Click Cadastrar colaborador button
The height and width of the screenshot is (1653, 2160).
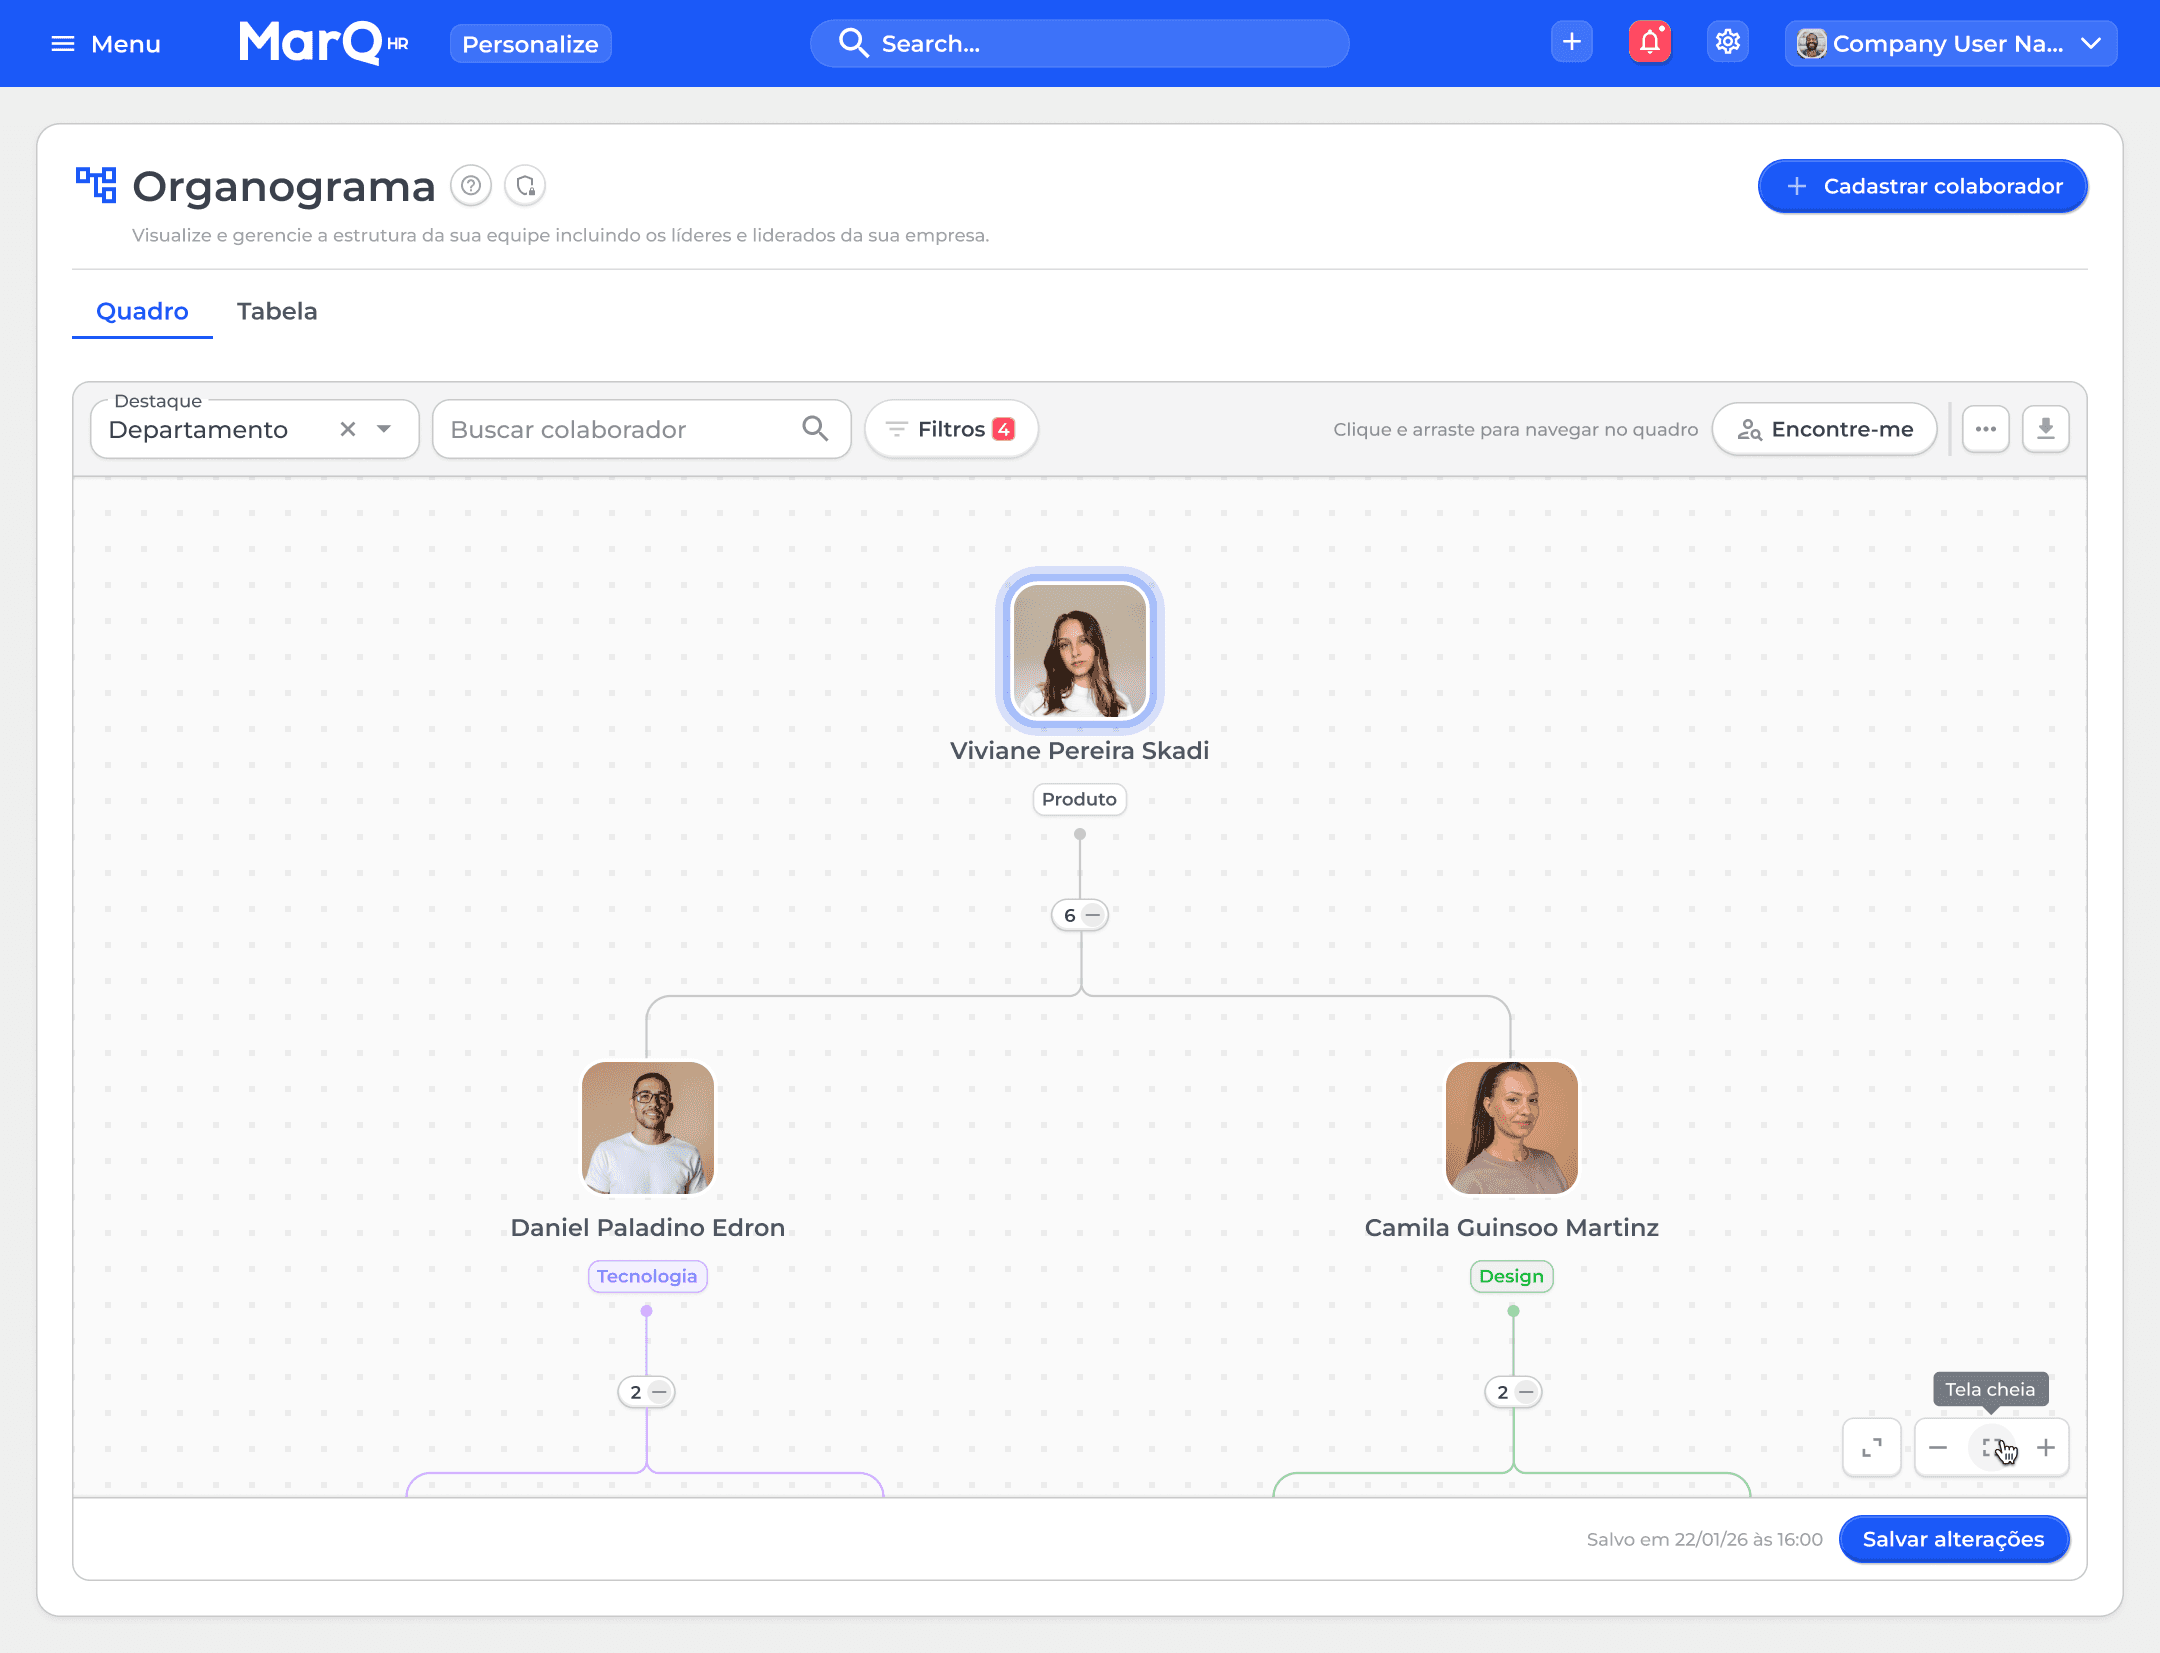point(1922,186)
